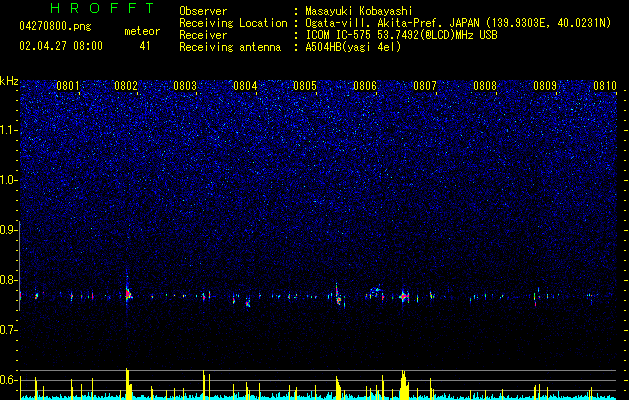The height and width of the screenshot is (400, 629).
Task: Select antenna A504HB(yagi 4el) text
Action: 353,47
